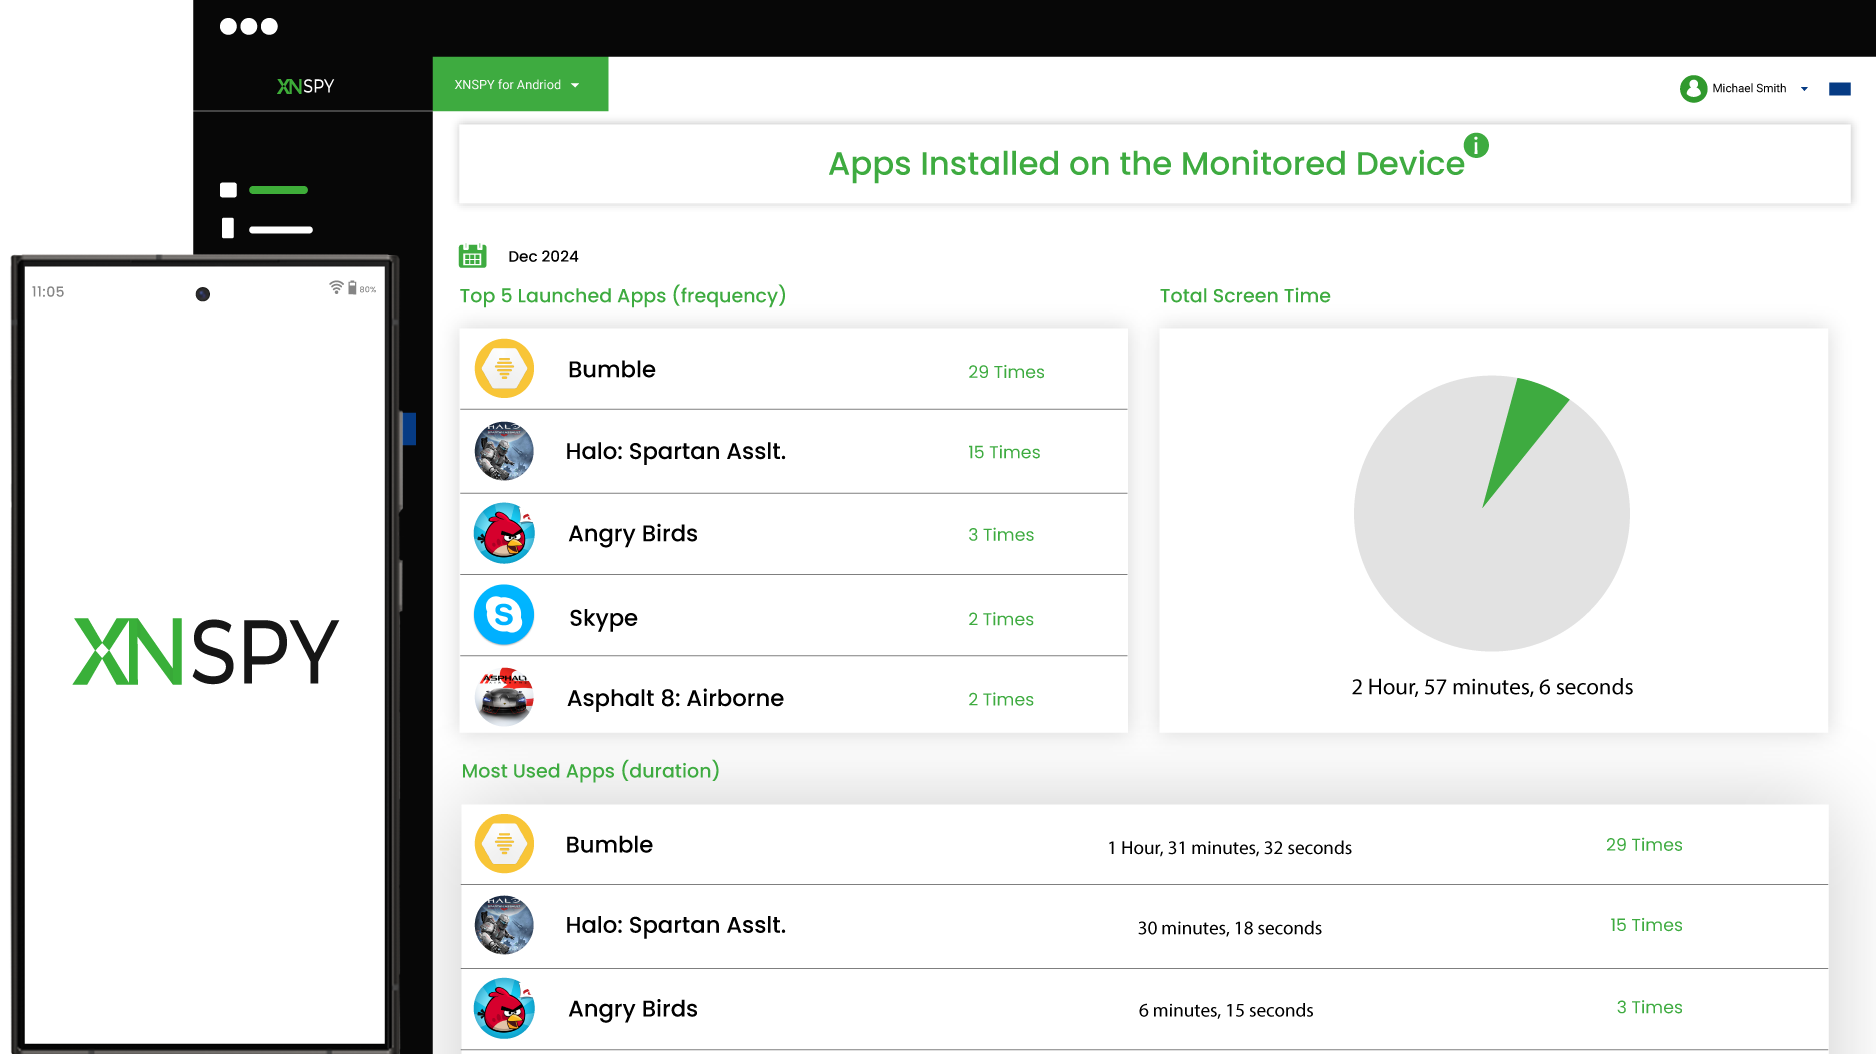
Task: Select Bumble name in Most Used Apps
Action: (x=609, y=844)
